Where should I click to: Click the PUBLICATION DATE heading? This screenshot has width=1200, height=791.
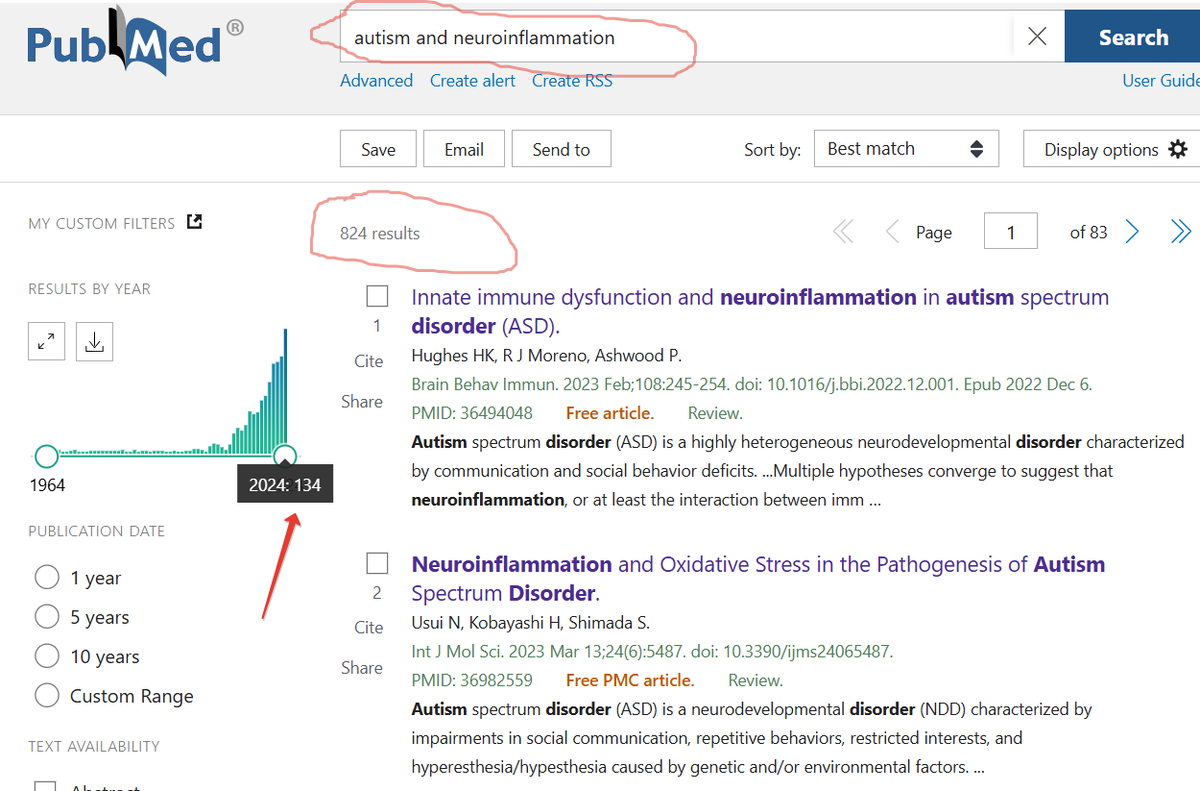click(x=96, y=531)
